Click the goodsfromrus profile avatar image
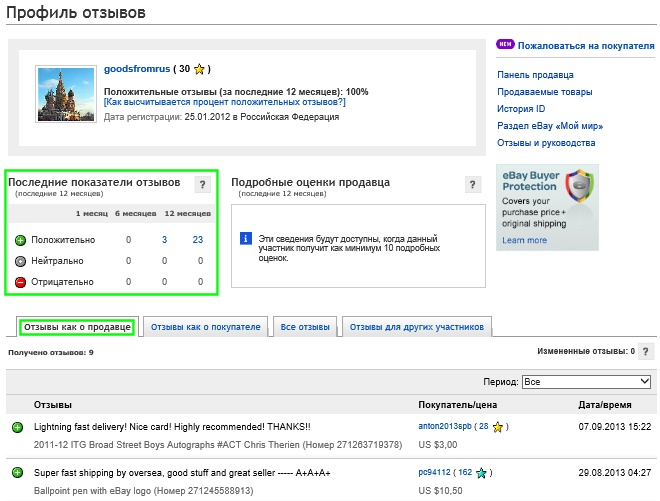660x501 pixels. (x=66, y=94)
